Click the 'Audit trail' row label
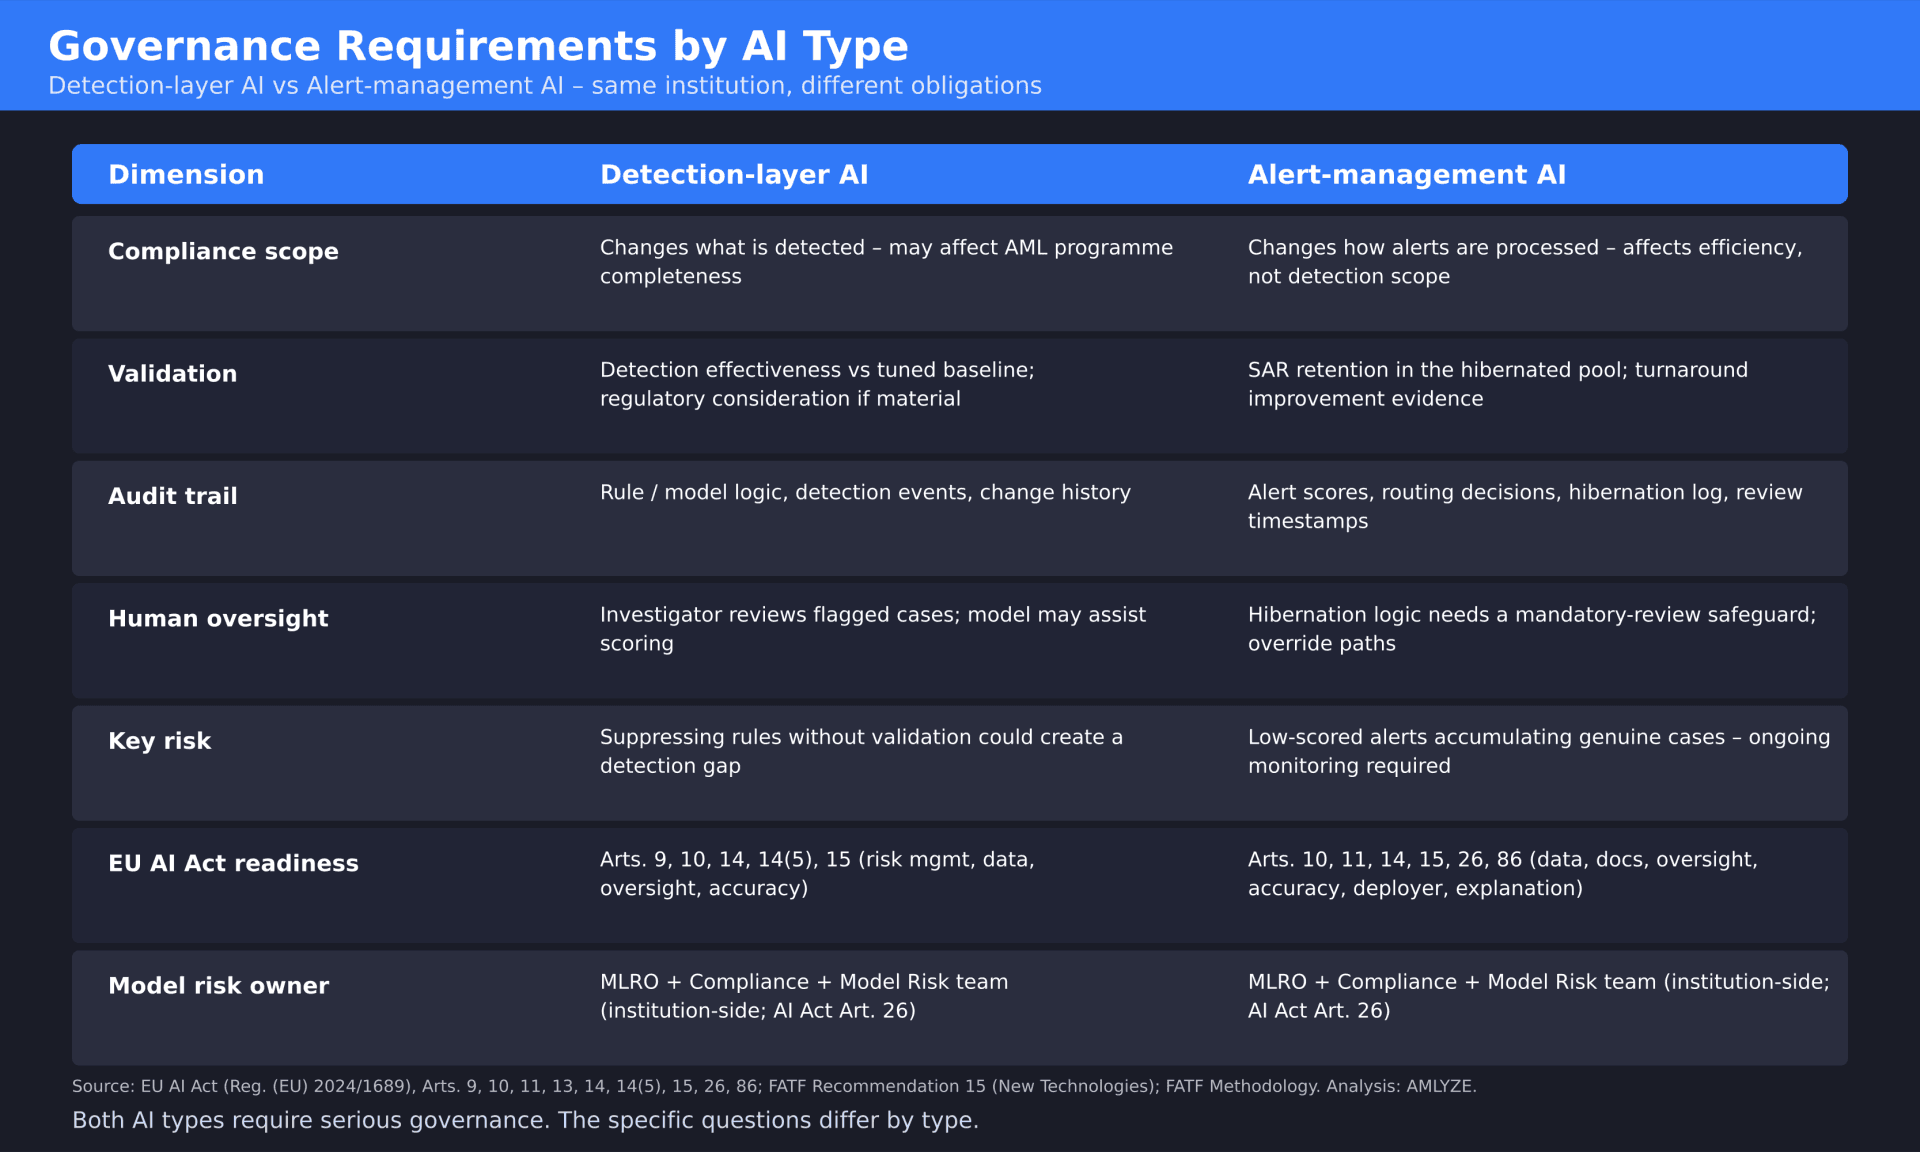The height and width of the screenshot is (1152, 1920). (173, 496)
